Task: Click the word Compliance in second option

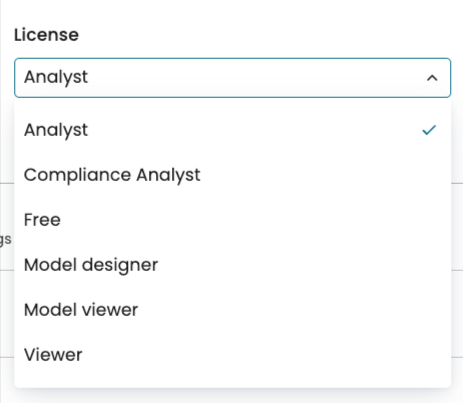Action: click(x=77, y=175)
